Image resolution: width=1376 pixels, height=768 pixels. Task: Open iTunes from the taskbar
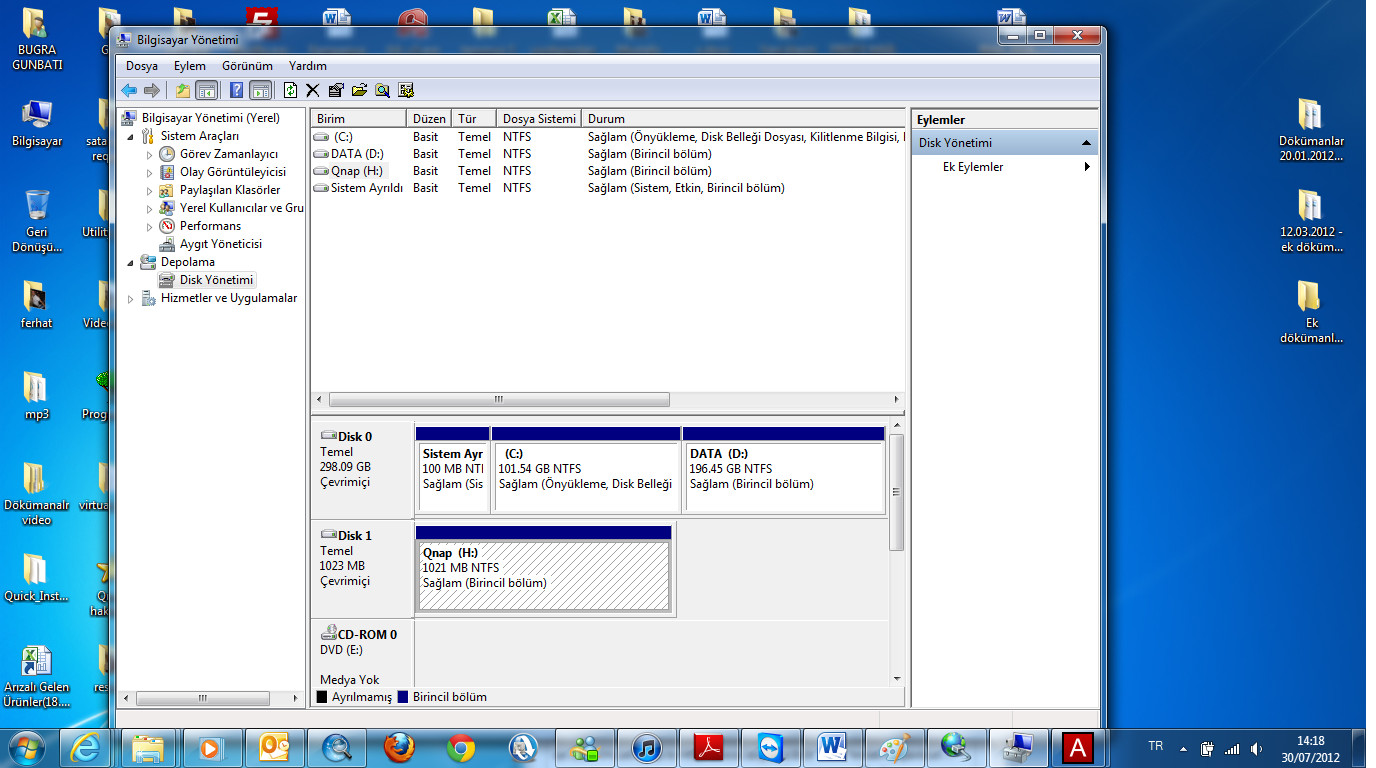click(x=646, y=747)
